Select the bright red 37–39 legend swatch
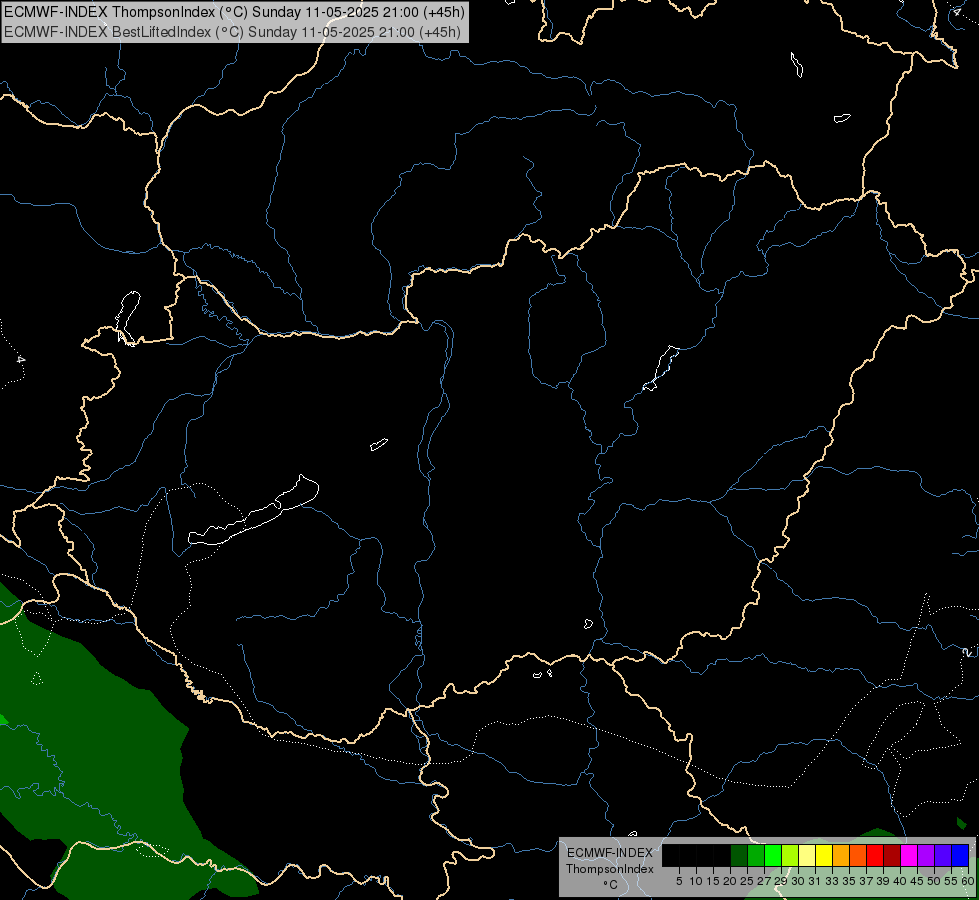Screen dimensions: 979x900 [x=875, y=855]
